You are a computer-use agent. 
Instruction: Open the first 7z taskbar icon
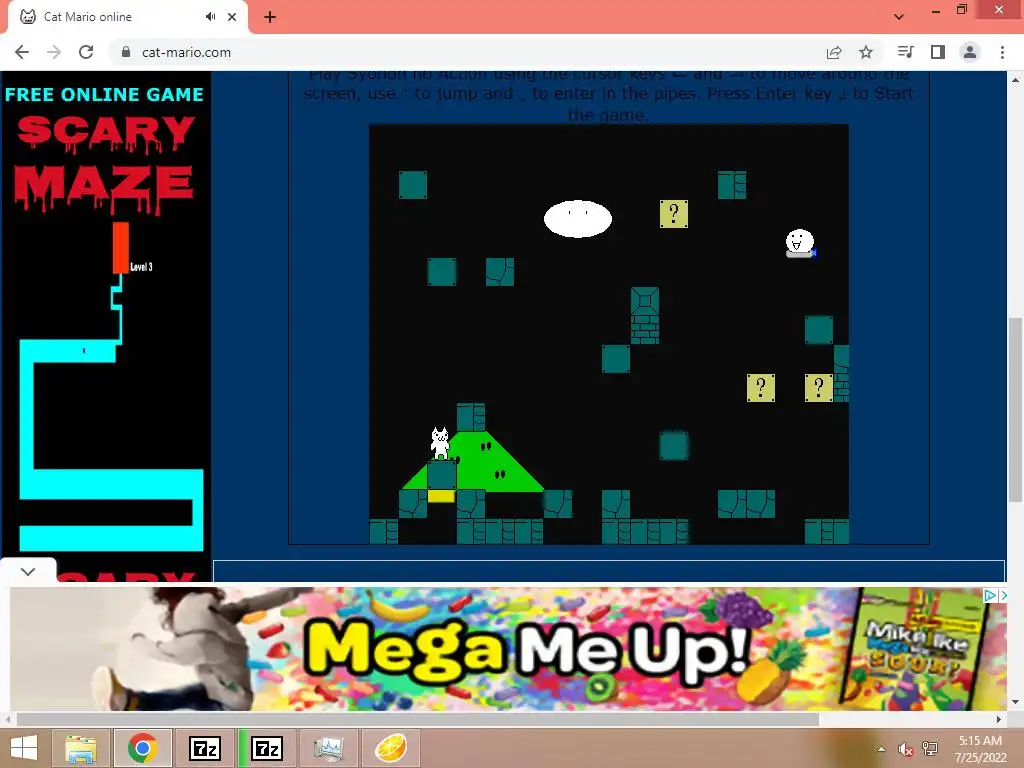tap(205, 748)
